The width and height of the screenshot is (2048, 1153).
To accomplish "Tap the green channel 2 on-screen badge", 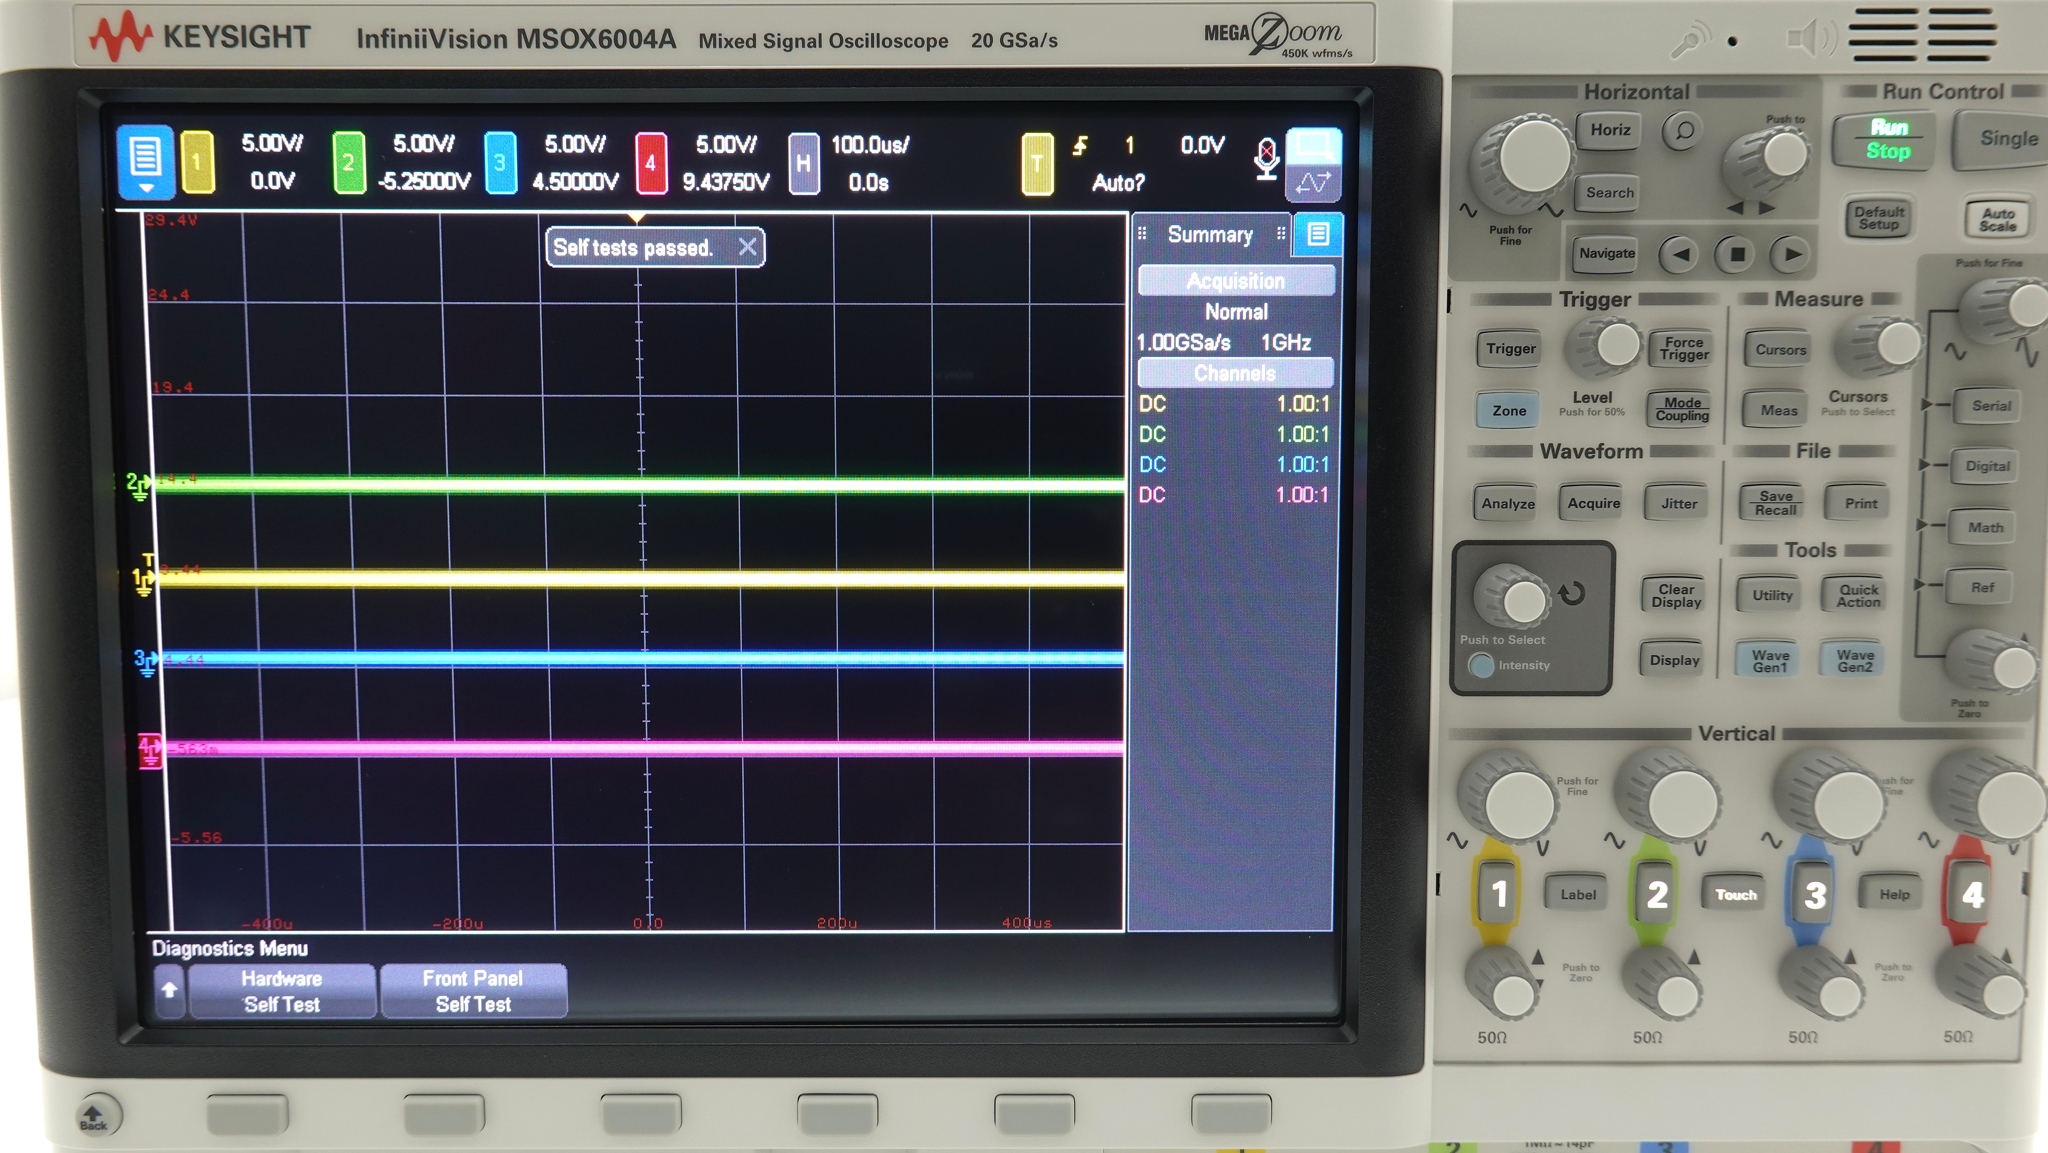I will [348, 162].
